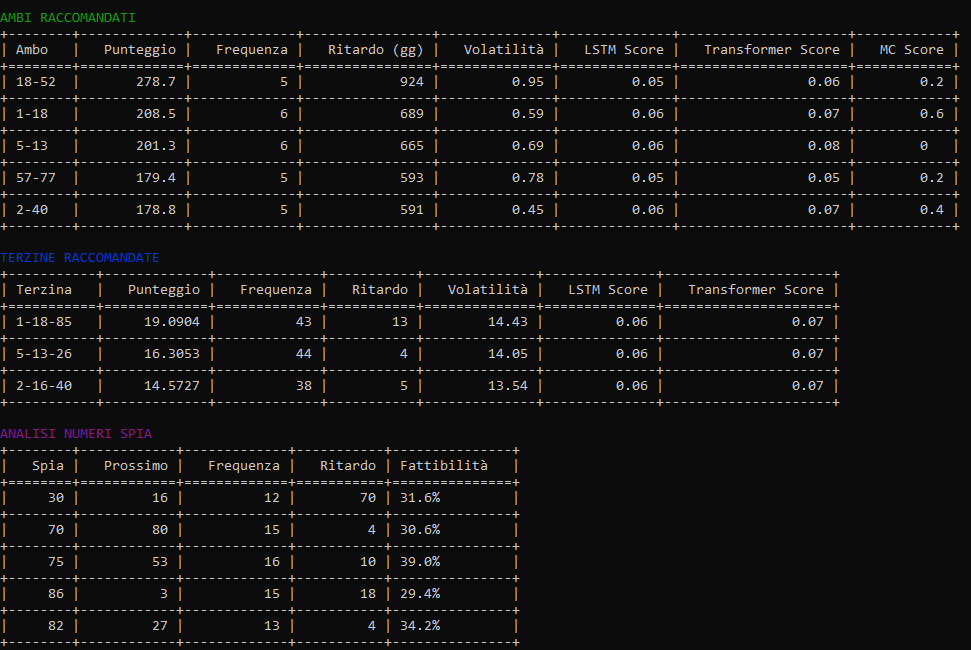This screenshot has width=971, height=650.
Task: Click terzina punteggio 19.0904
Action: [172, 322]
